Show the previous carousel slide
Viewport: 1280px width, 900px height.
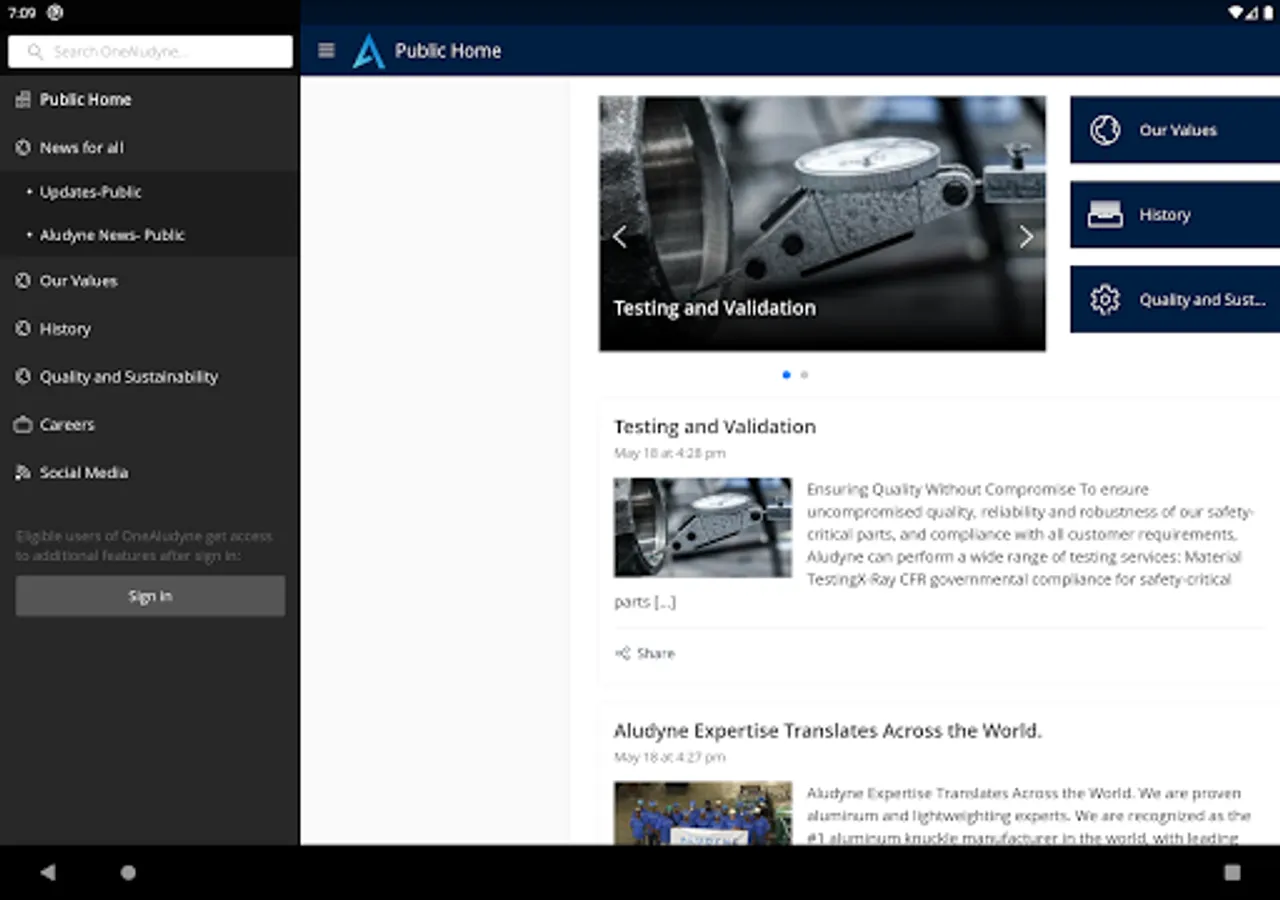click(x=620, y=236)
